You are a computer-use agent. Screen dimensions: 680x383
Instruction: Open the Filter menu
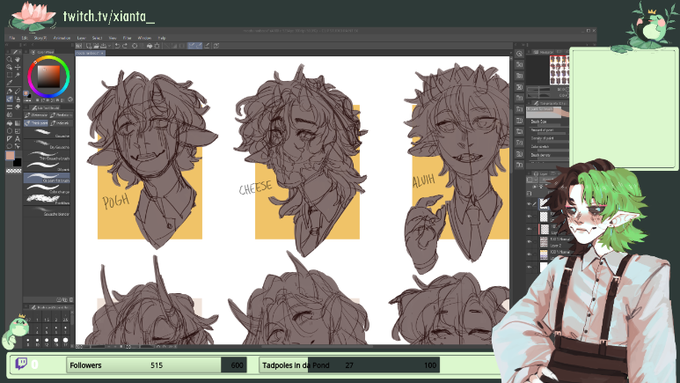[127, 38]
